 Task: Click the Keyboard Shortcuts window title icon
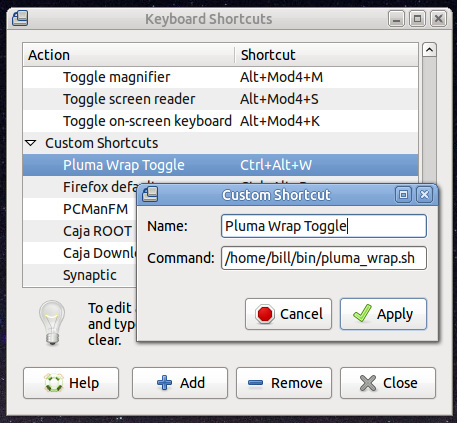point(20,18)
